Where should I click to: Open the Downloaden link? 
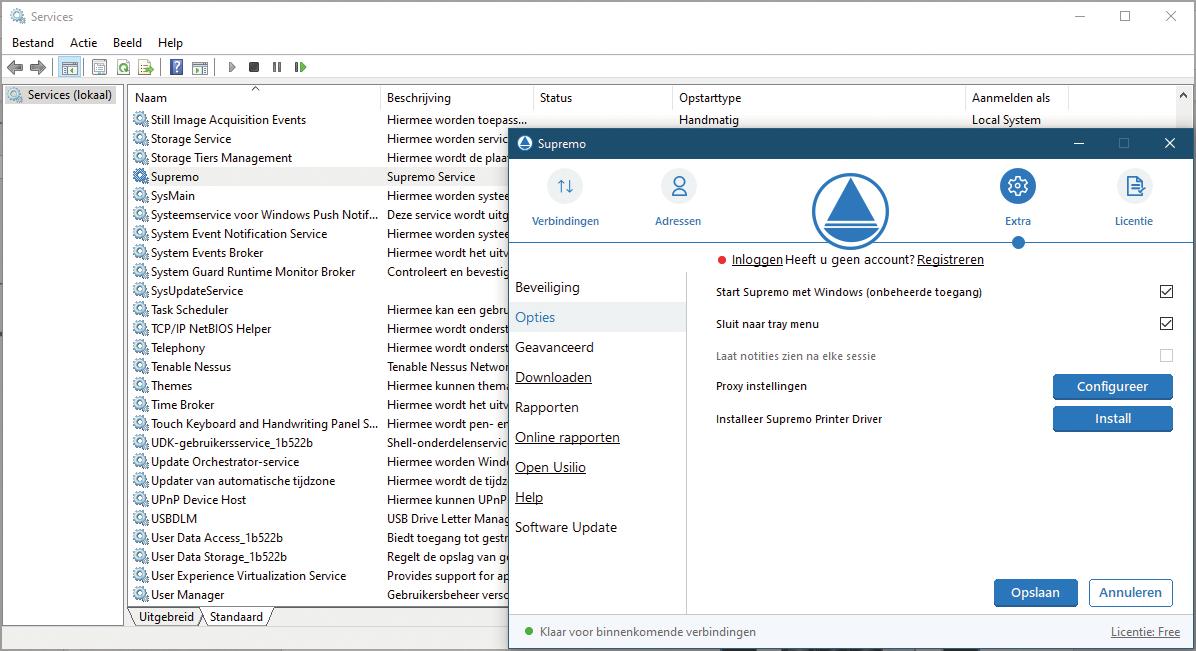pos(553,377)
